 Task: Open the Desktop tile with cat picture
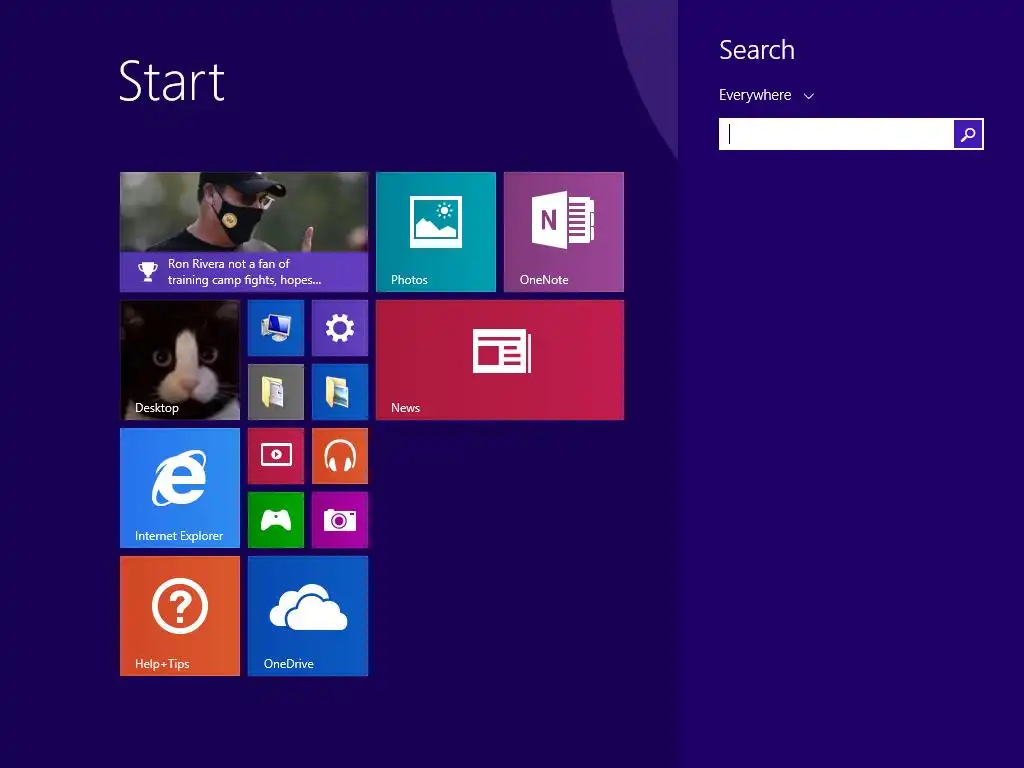pos(180,360)
